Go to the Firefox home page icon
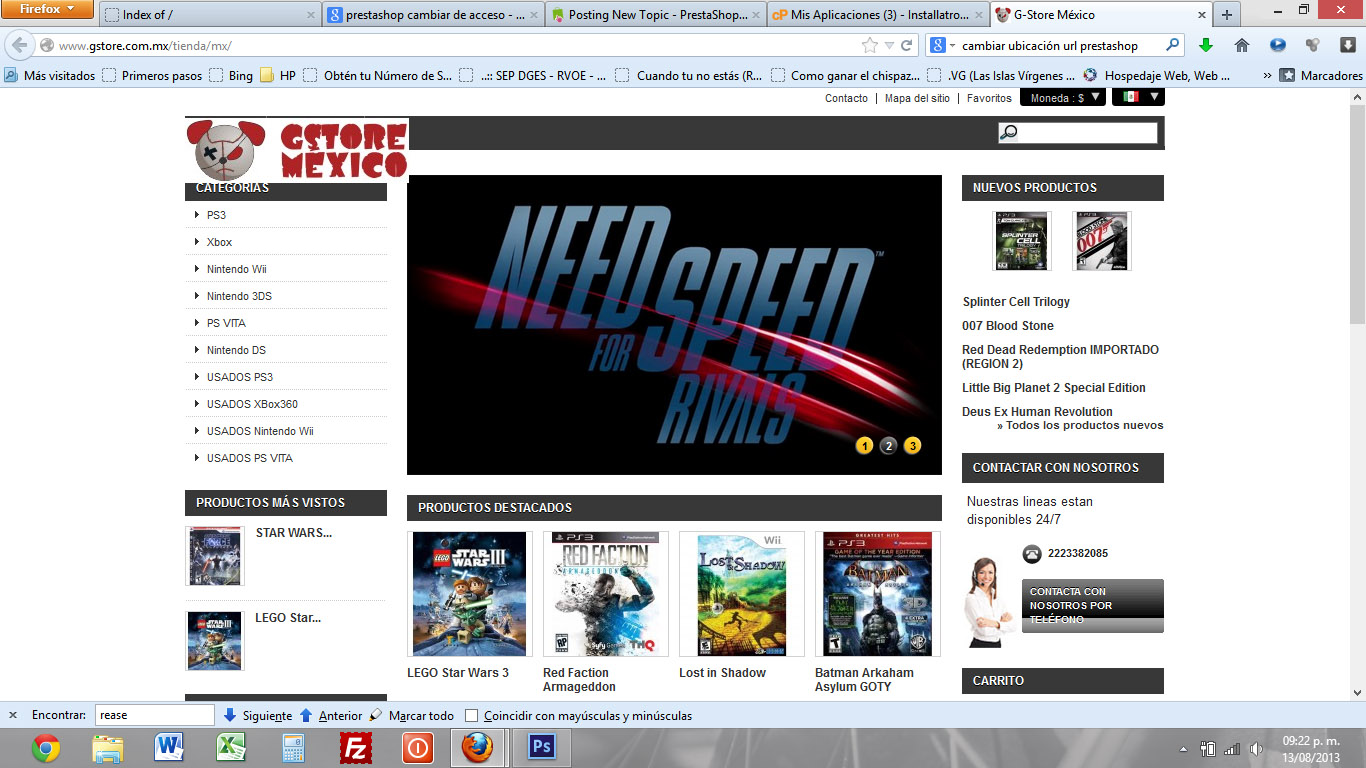Screen dimensions: 1366x768 (x=1242, y=46)
